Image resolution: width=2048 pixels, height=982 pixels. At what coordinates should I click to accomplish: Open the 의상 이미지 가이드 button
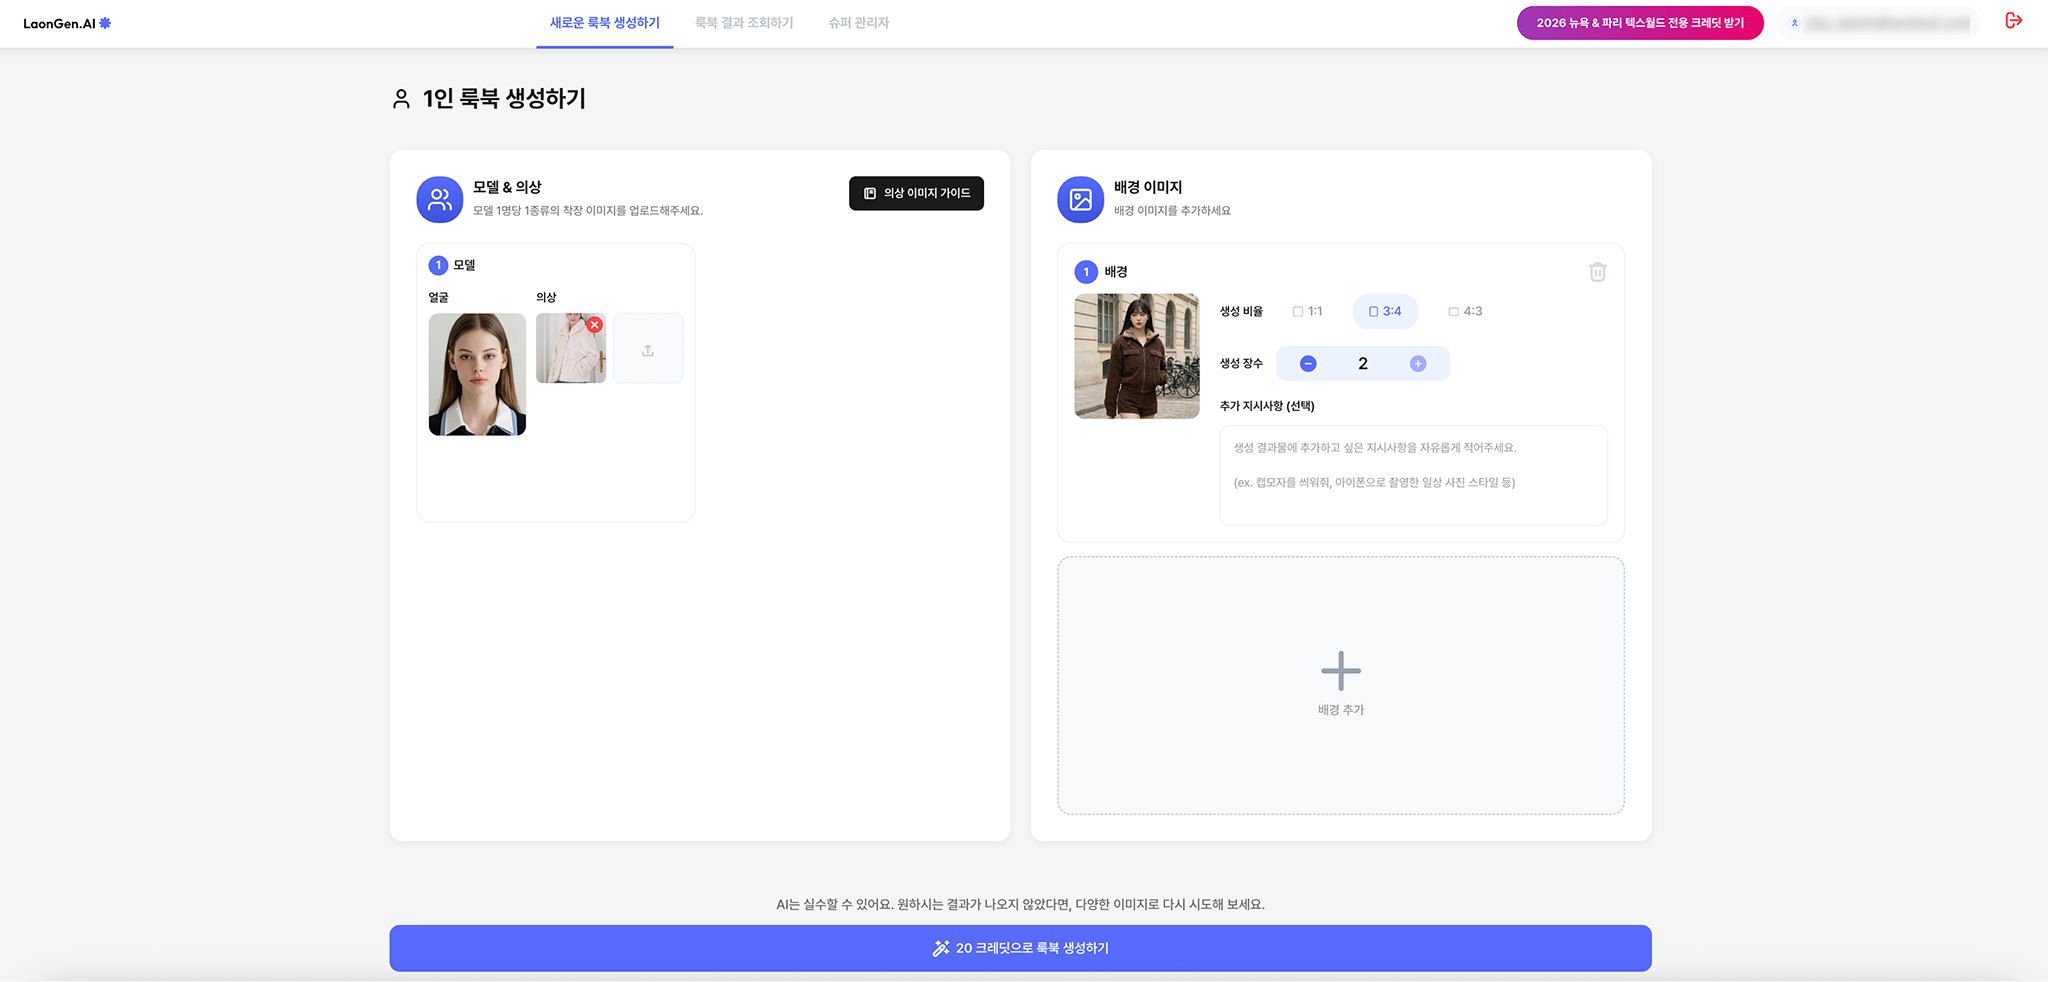[916, 193]
